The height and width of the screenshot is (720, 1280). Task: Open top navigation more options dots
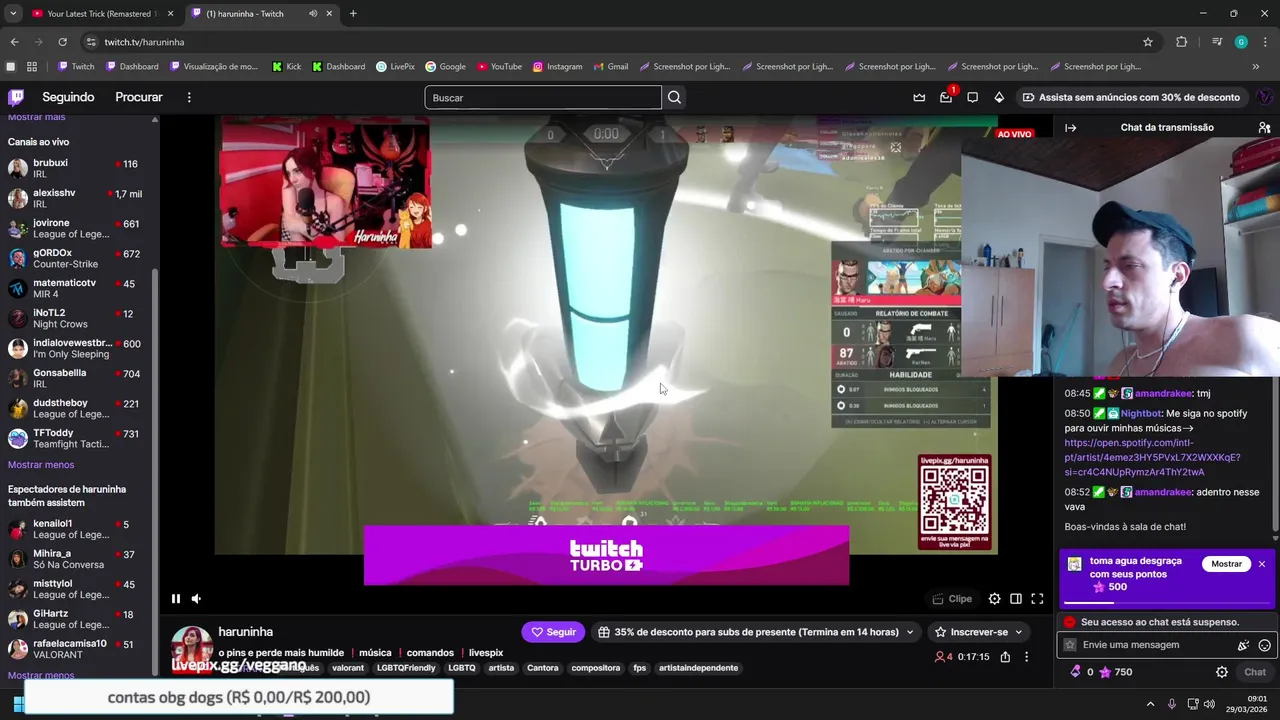[189, 97]
